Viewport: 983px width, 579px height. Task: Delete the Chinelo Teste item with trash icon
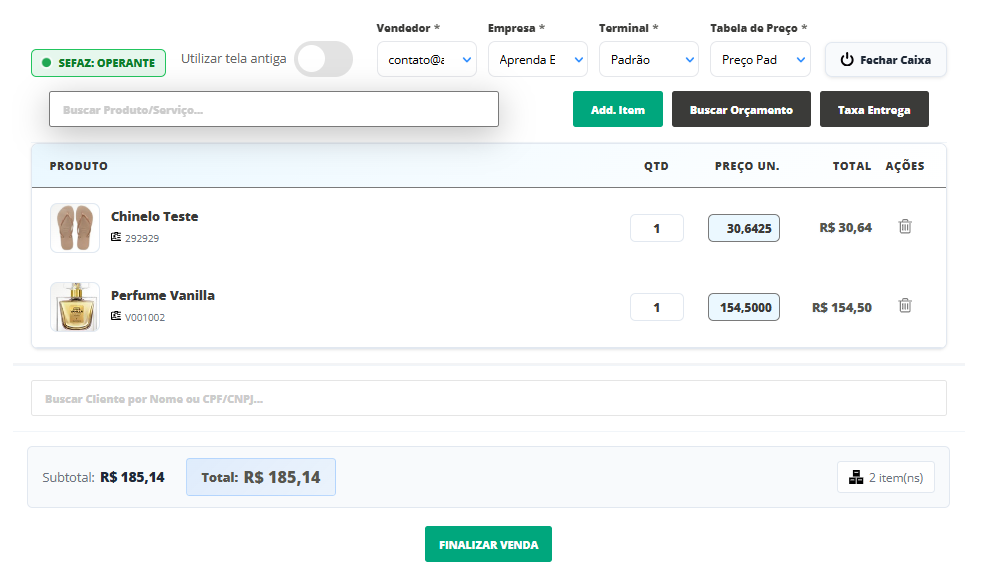pyautogui.click(x=905, y=227)
